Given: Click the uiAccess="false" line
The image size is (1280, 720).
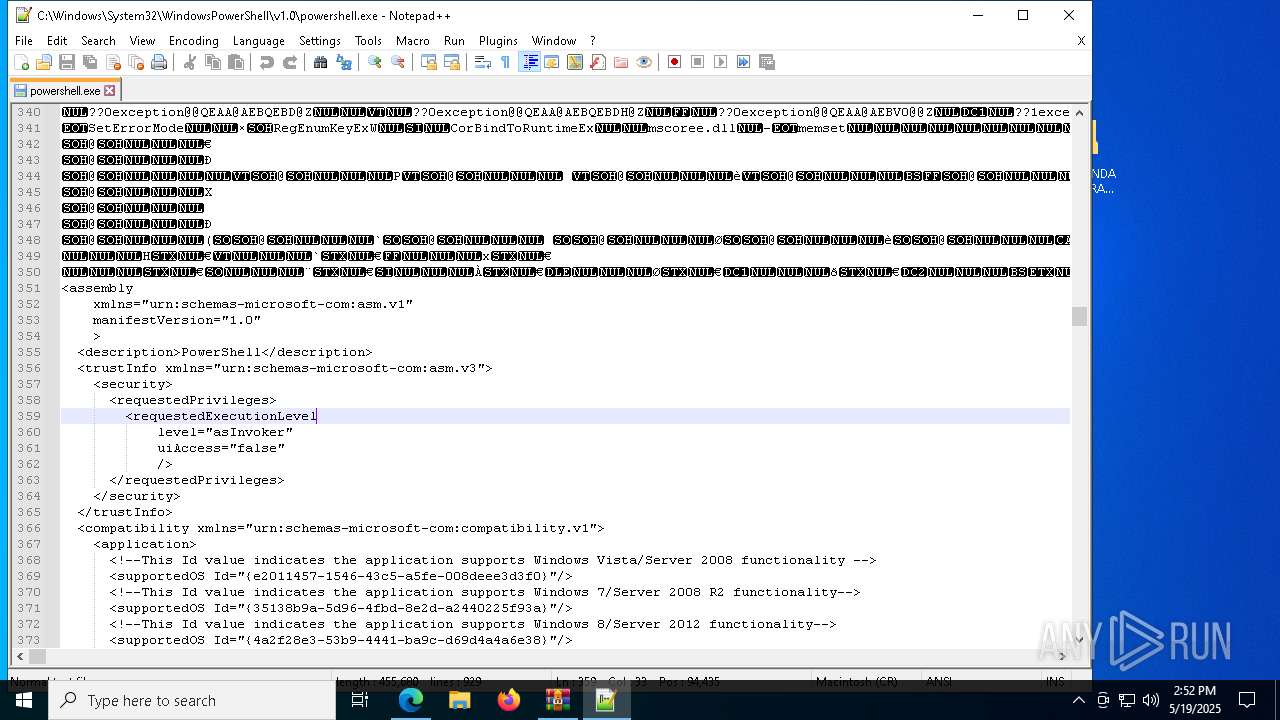Looking at the screenshot, I should pyautogui.click(x=221, y=448).
